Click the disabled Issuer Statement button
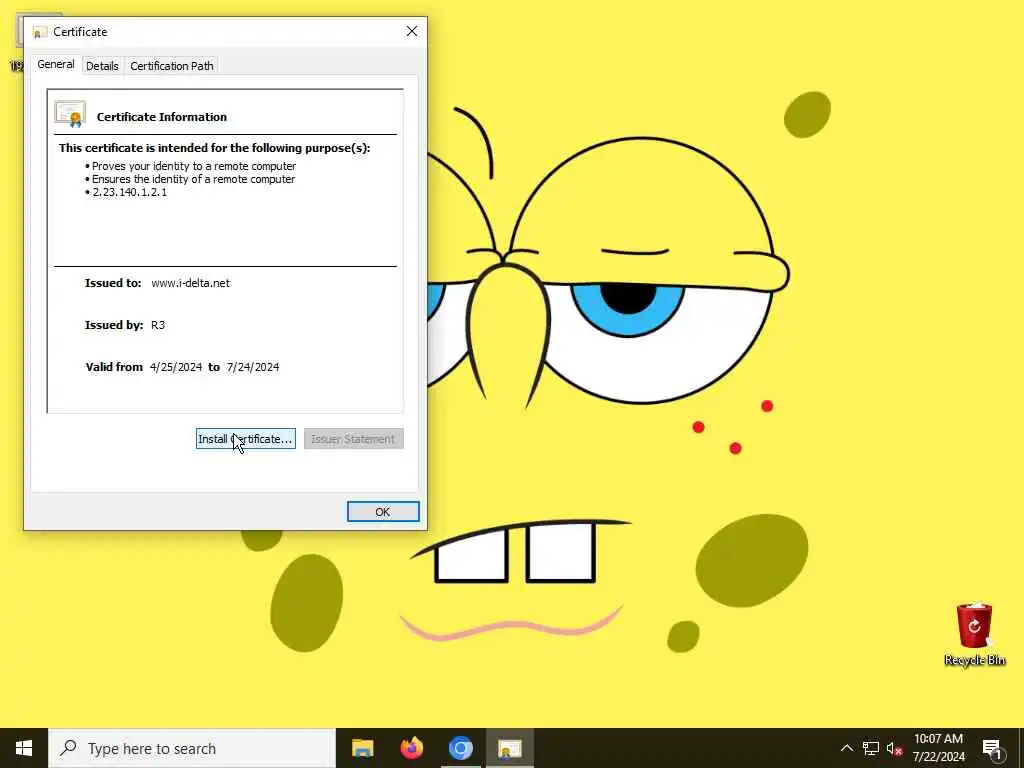The image size is (1024, 768). [353, 439]
